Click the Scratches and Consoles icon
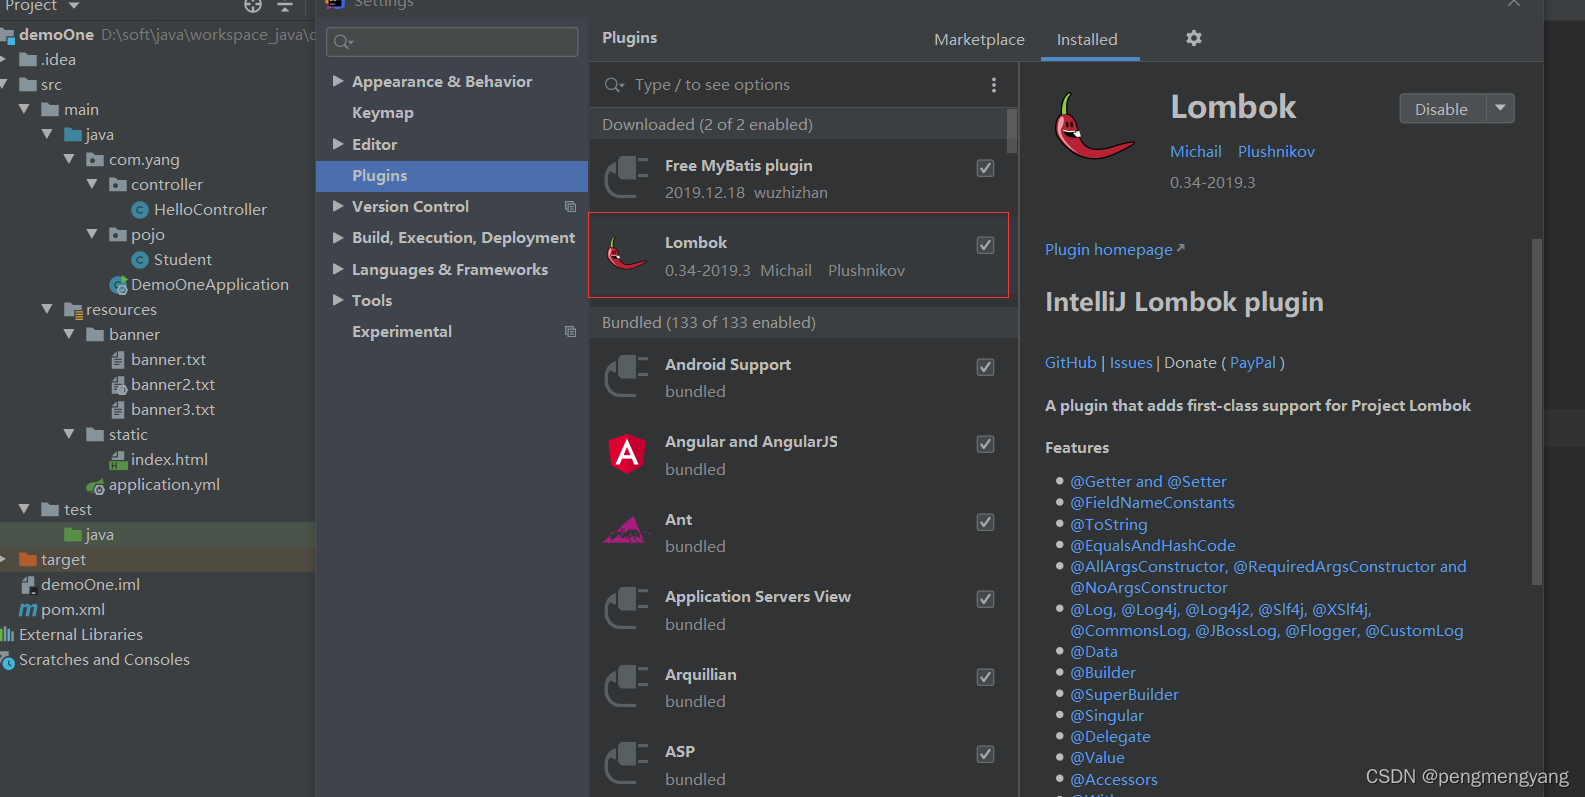Viewport: 1585px width, 797px height. [8, 660]
